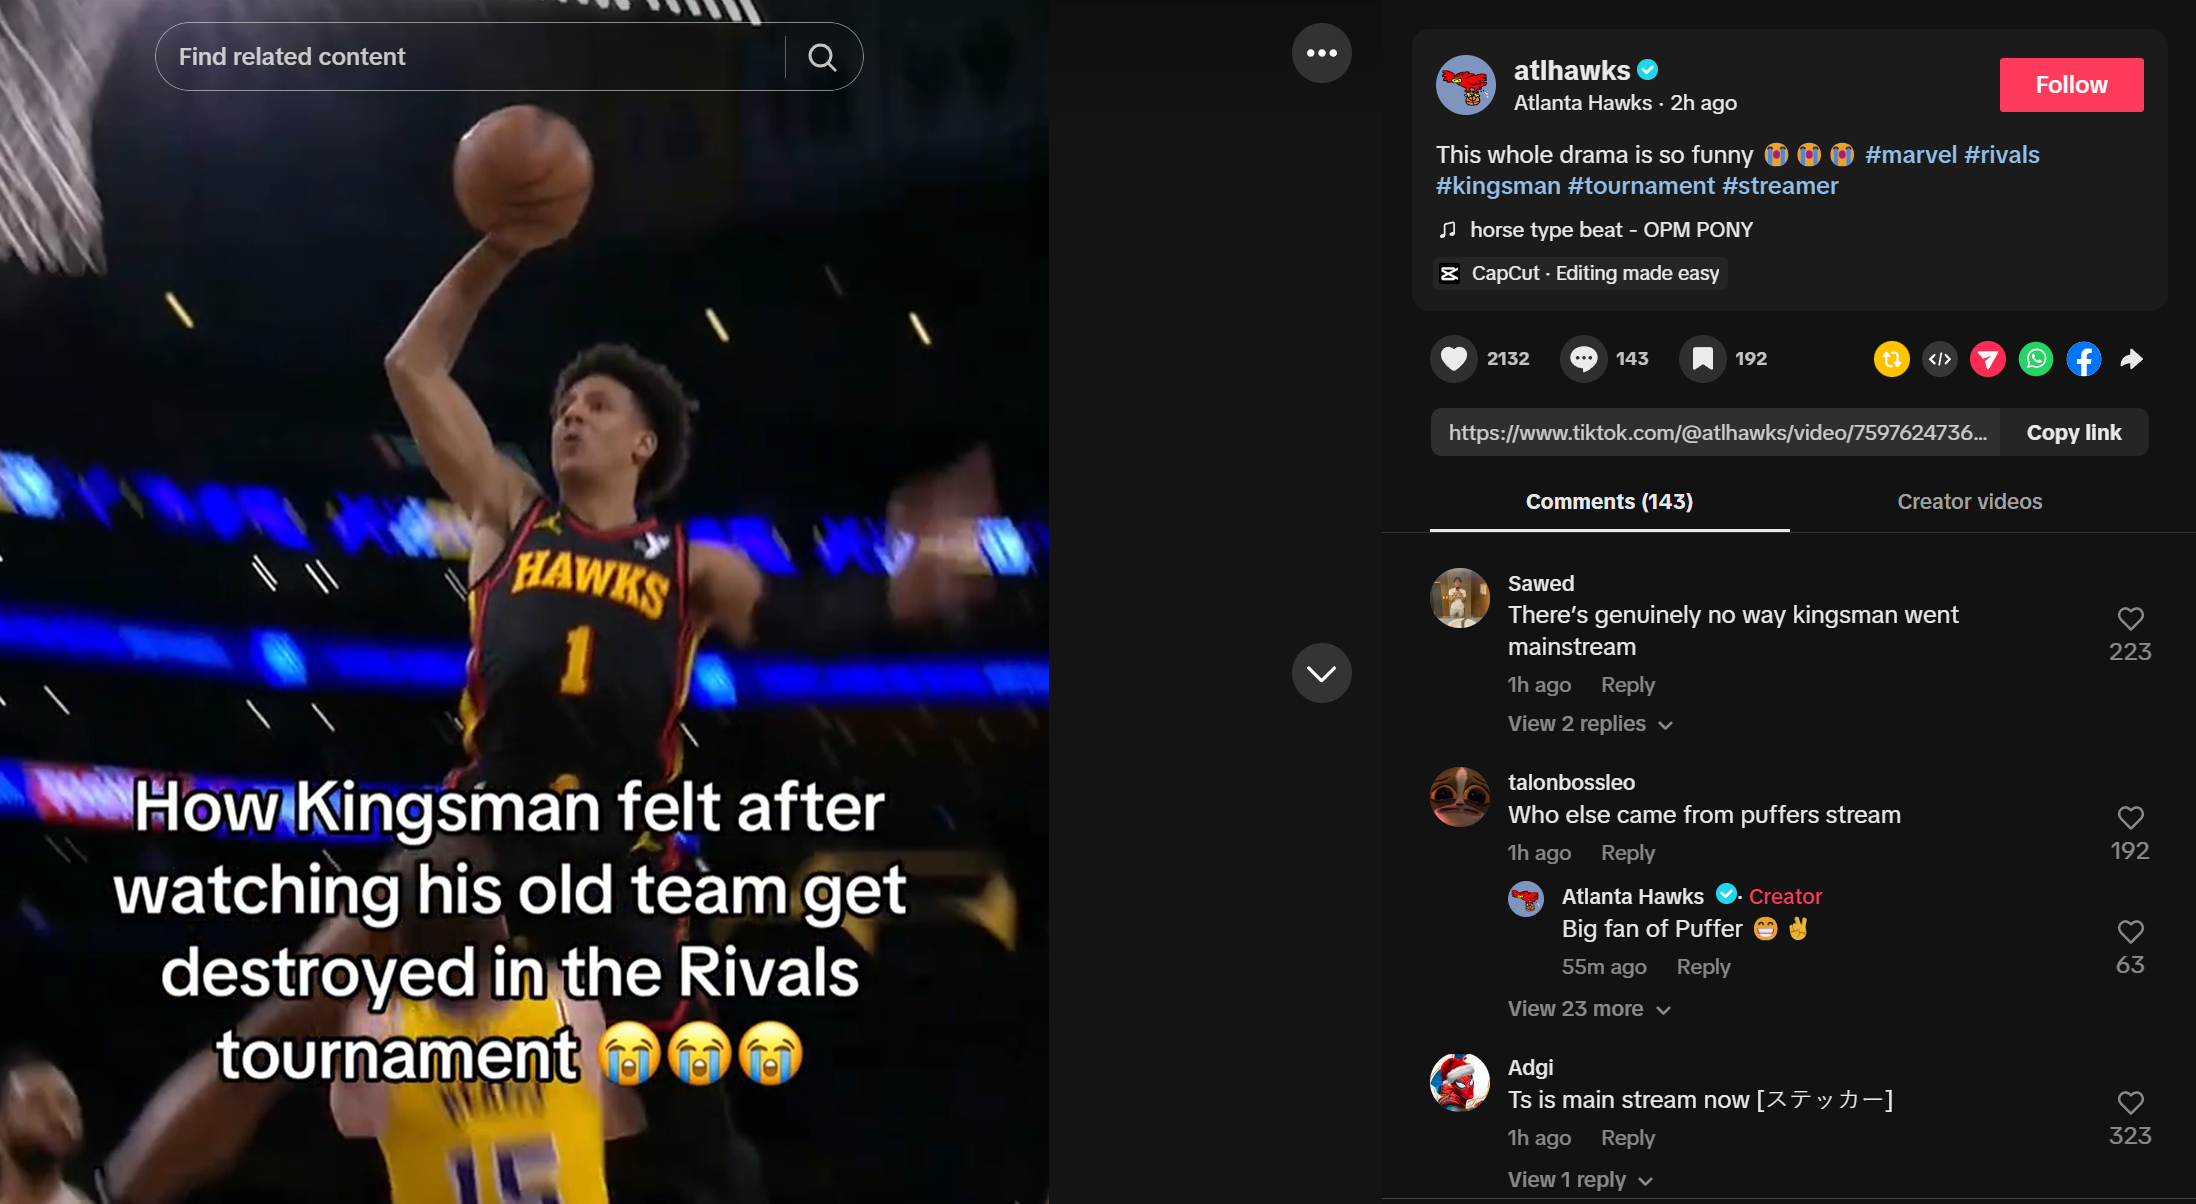This screenshot has height=1204, width=2196.
Task: Expand View 2 replies under Sawed
Action: 1590,724
